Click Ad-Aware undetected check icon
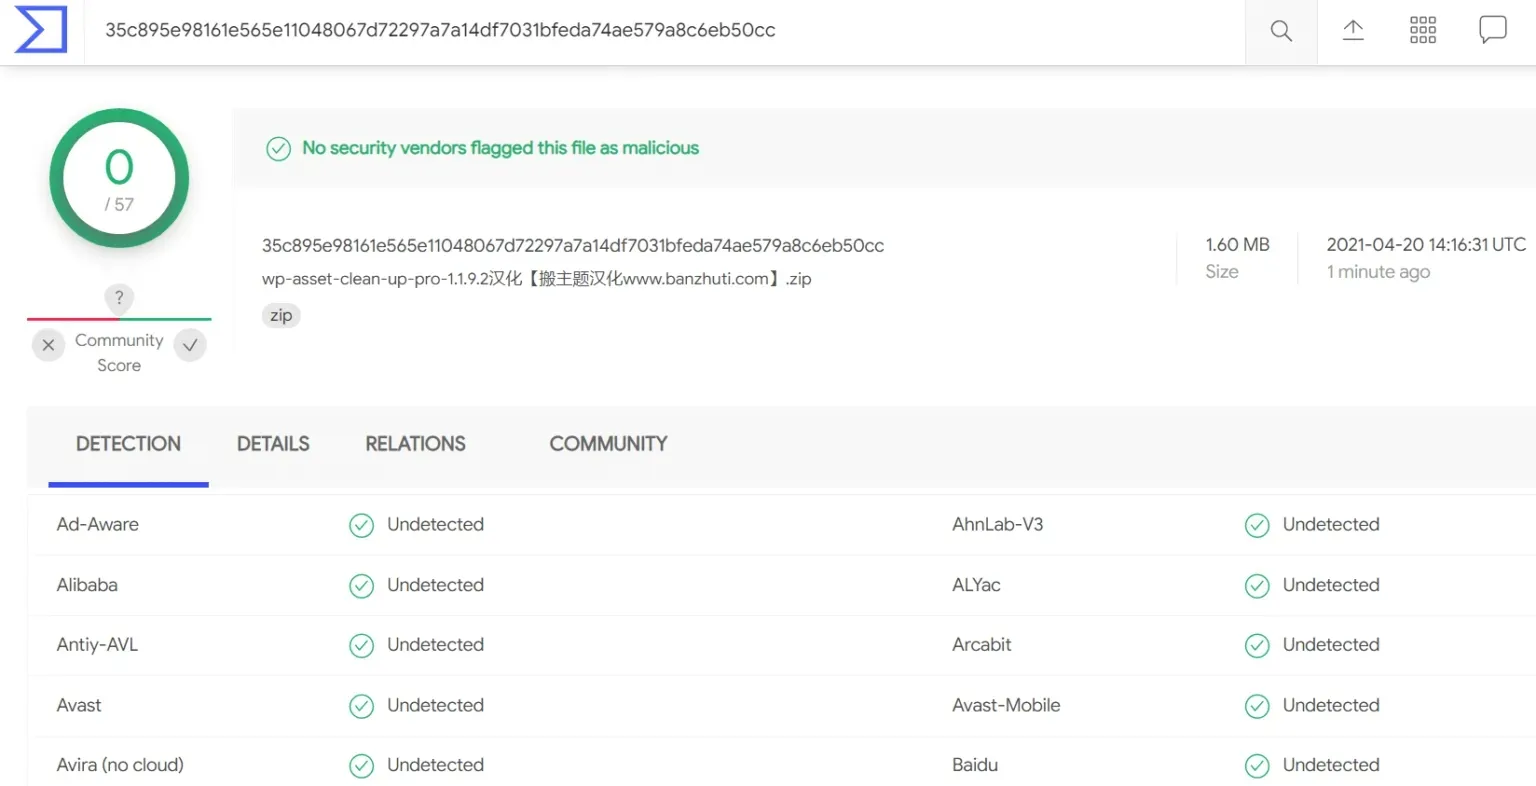 [361, 525]
